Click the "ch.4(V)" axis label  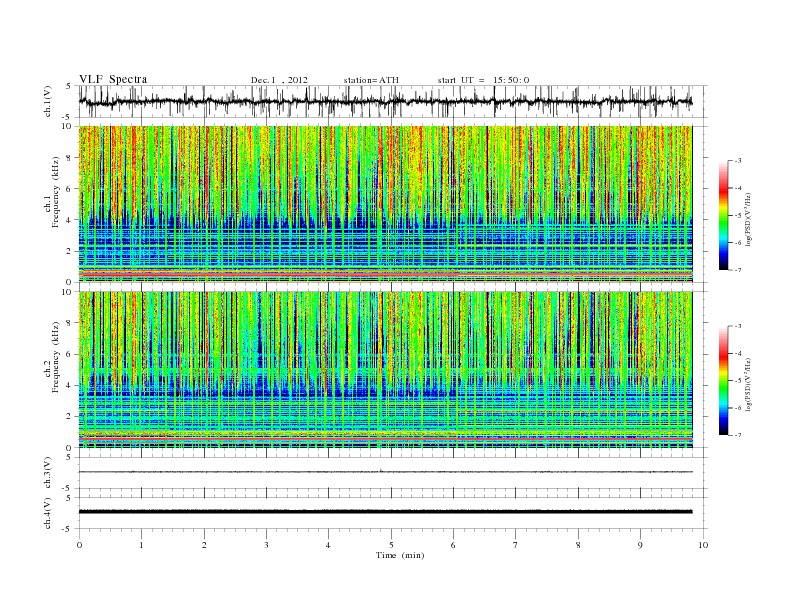[x=47, y=513]
